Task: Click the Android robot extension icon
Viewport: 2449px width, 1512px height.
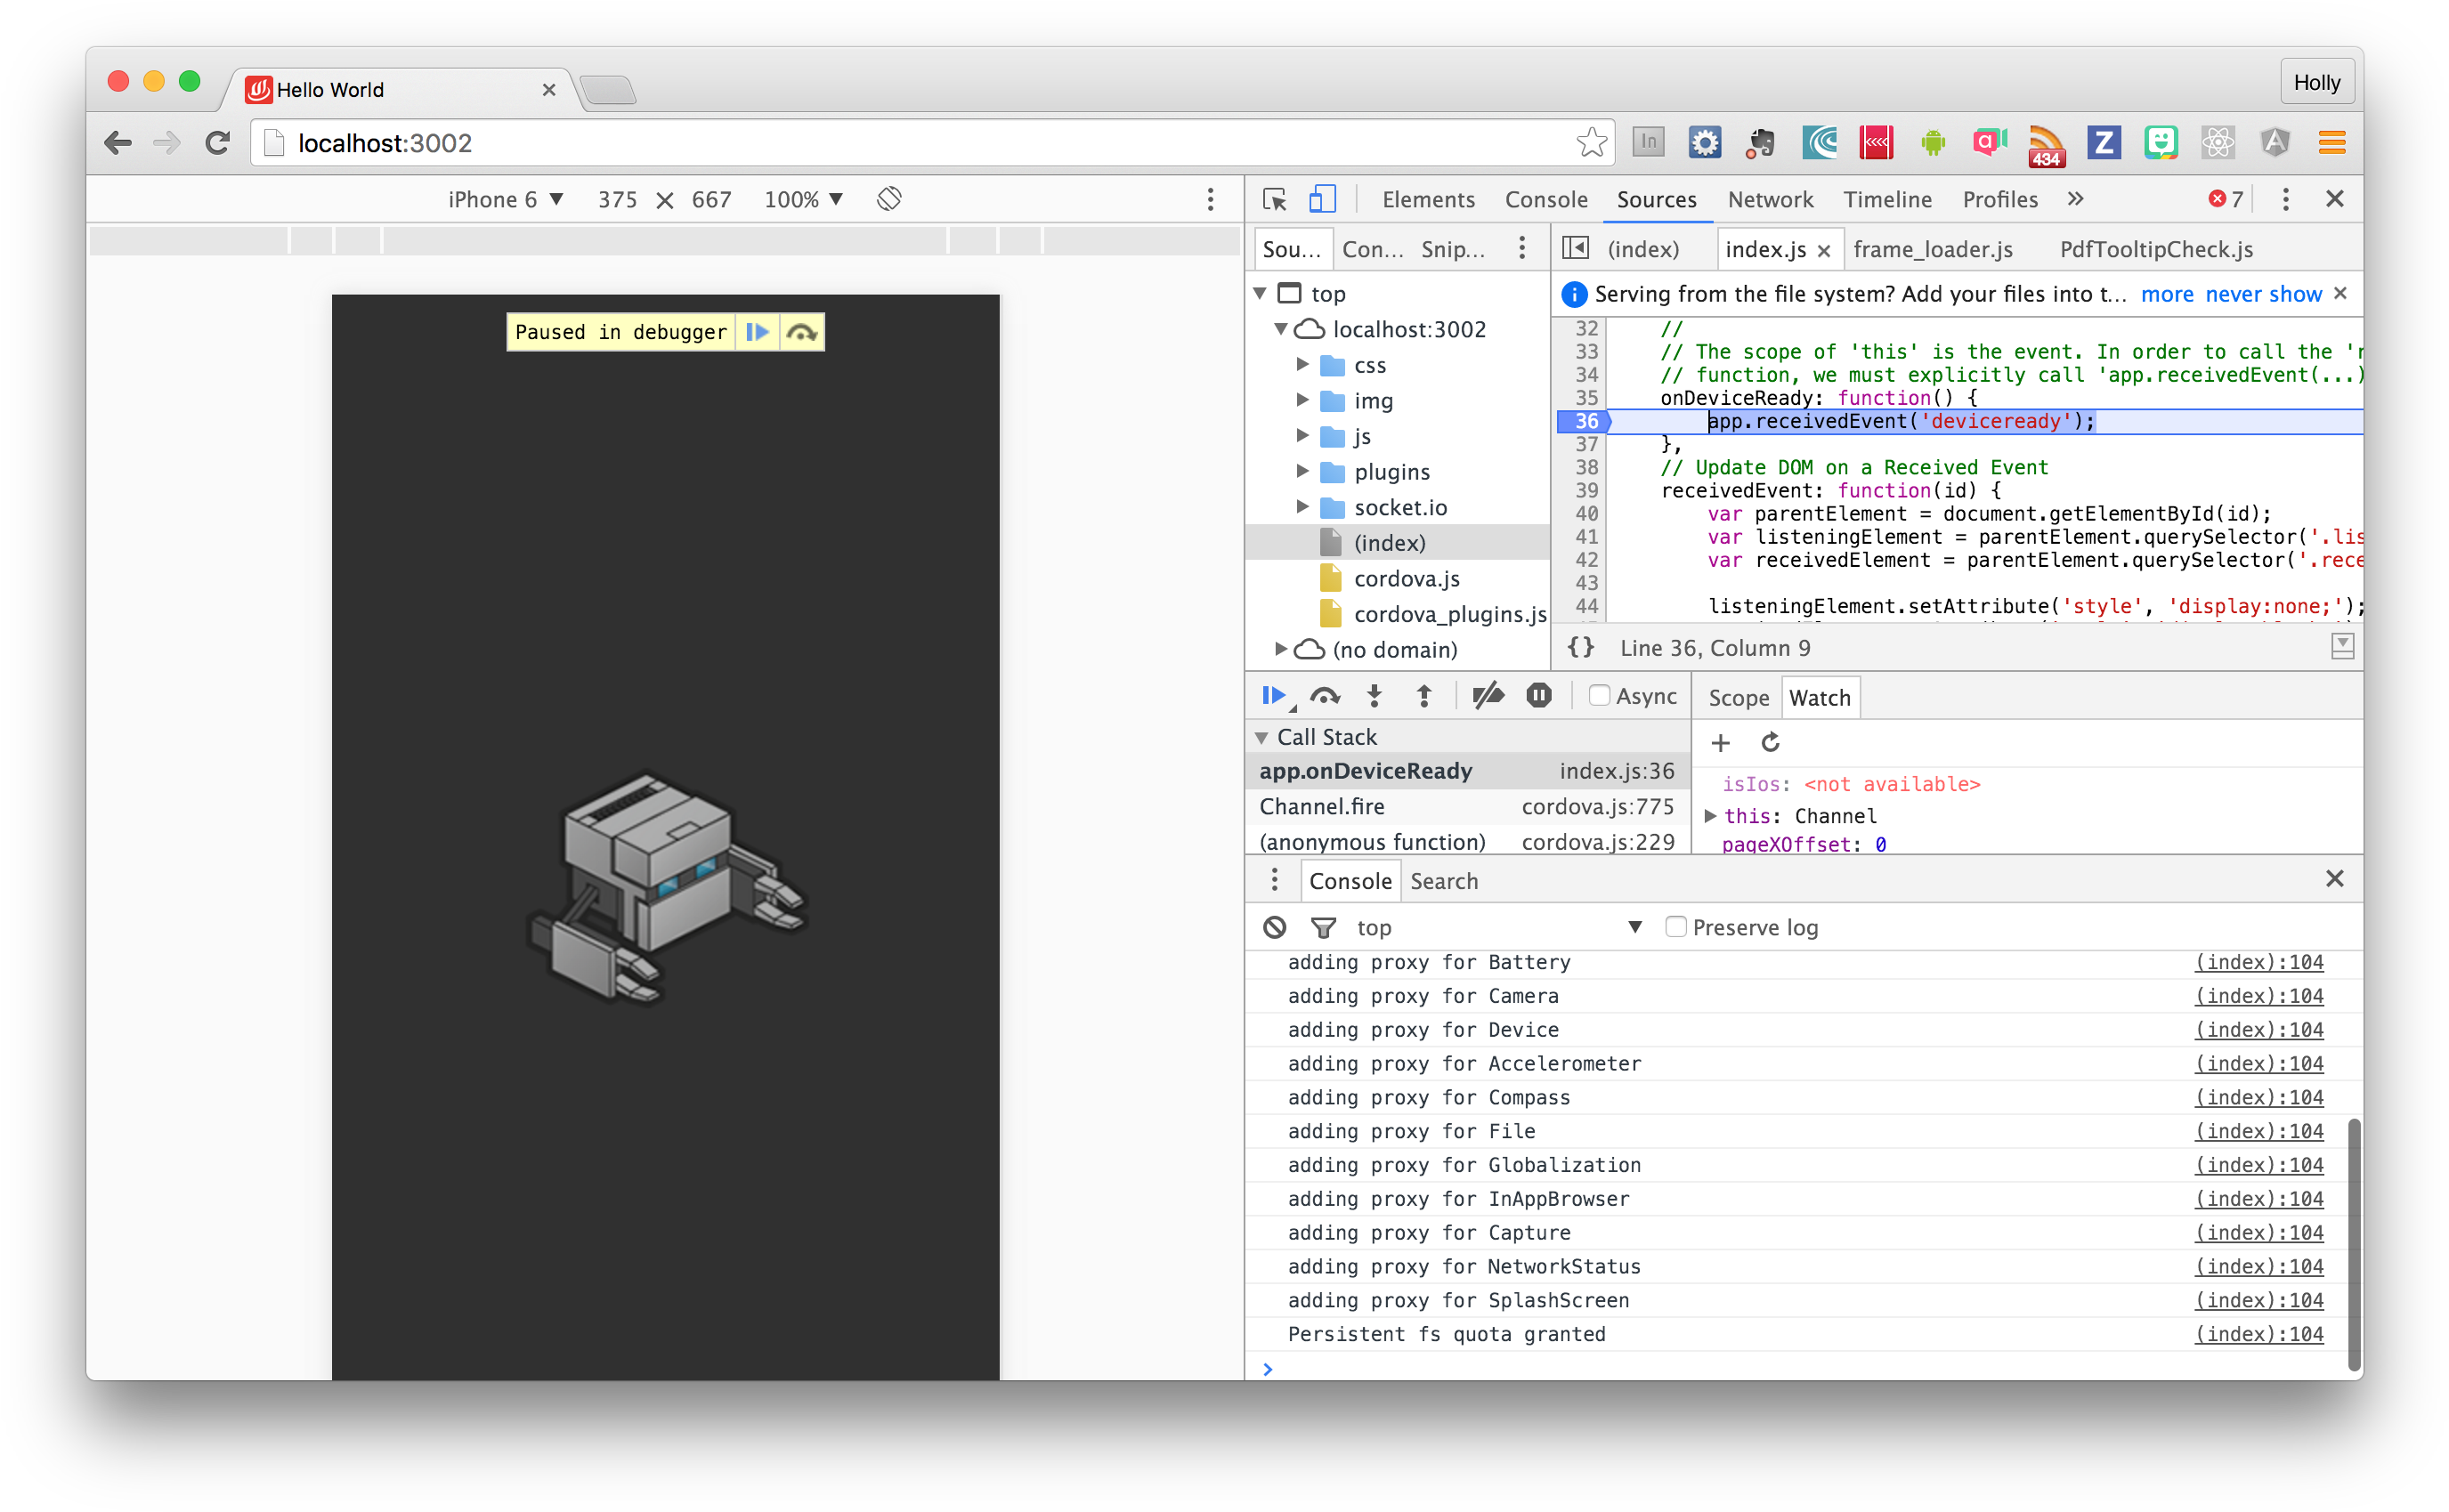Action: 1932,143
